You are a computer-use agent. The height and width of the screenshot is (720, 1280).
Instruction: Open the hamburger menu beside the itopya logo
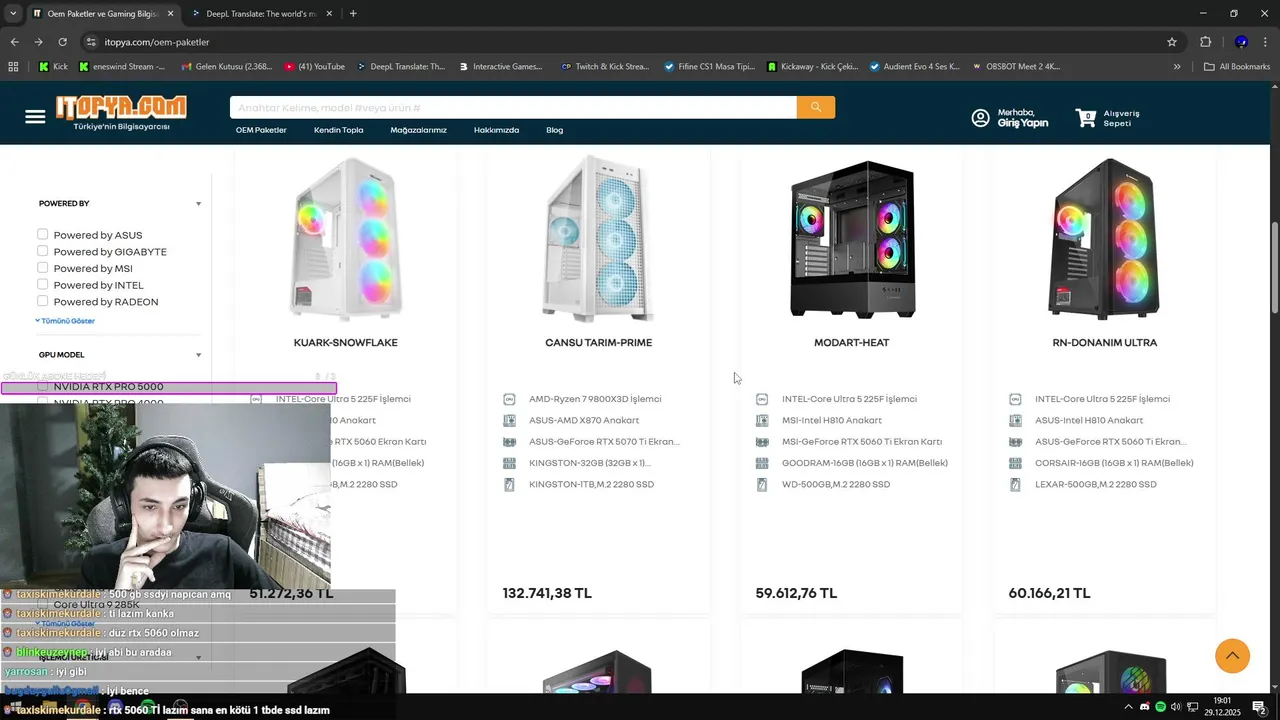coord(35,117)
